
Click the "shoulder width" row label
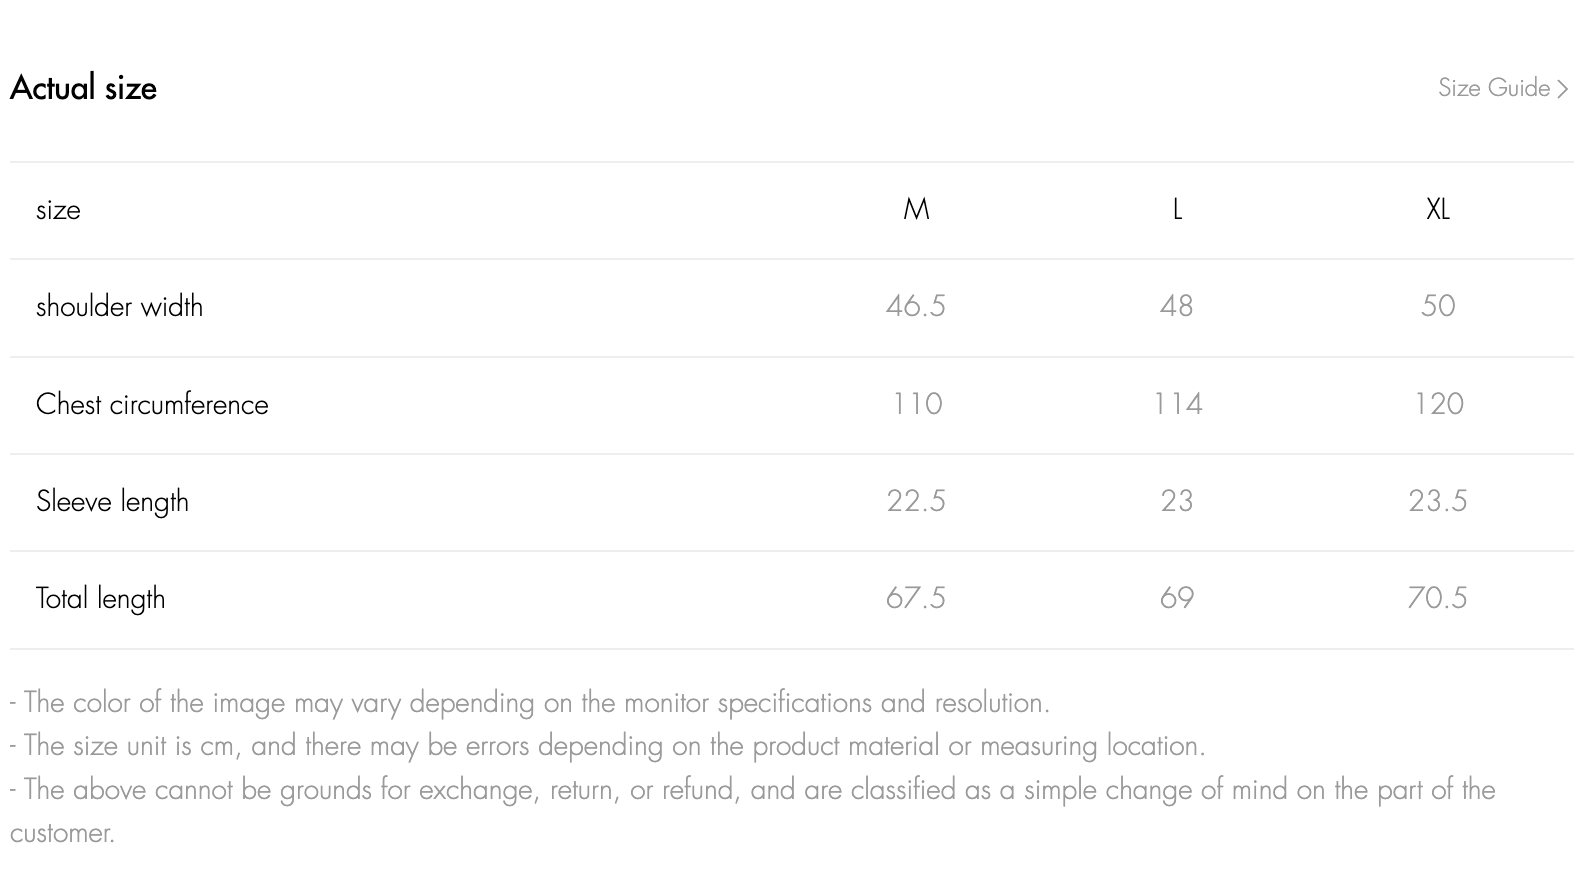(119, 306)
